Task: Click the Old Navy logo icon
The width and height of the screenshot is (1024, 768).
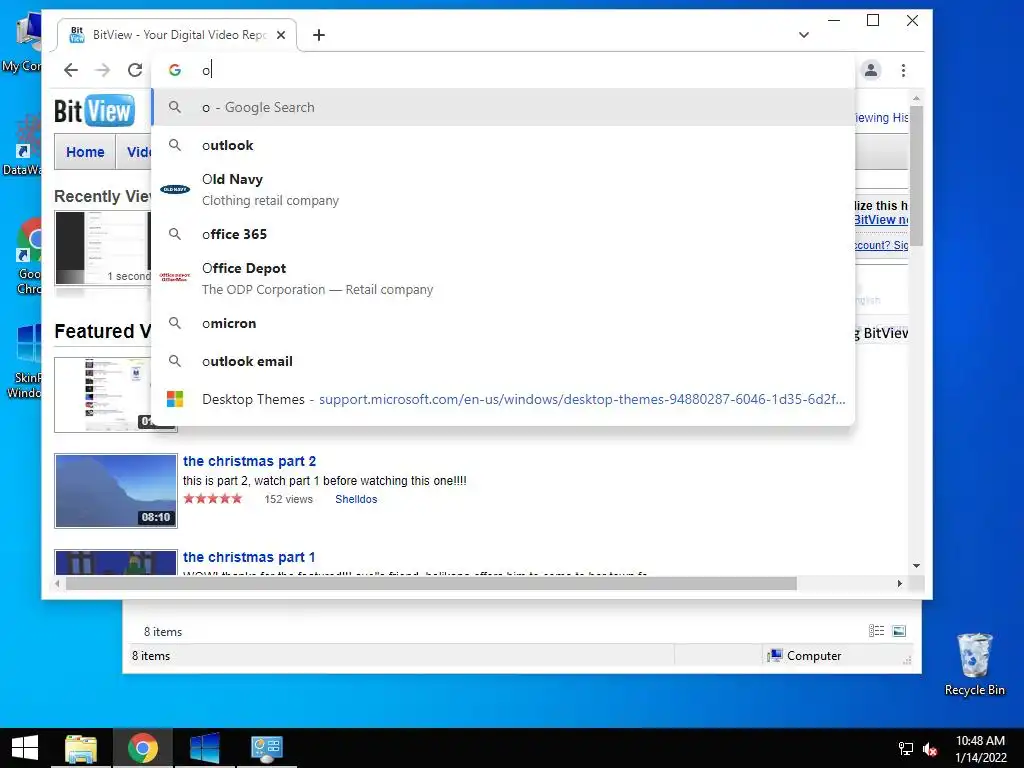Action: pos(175,189)
